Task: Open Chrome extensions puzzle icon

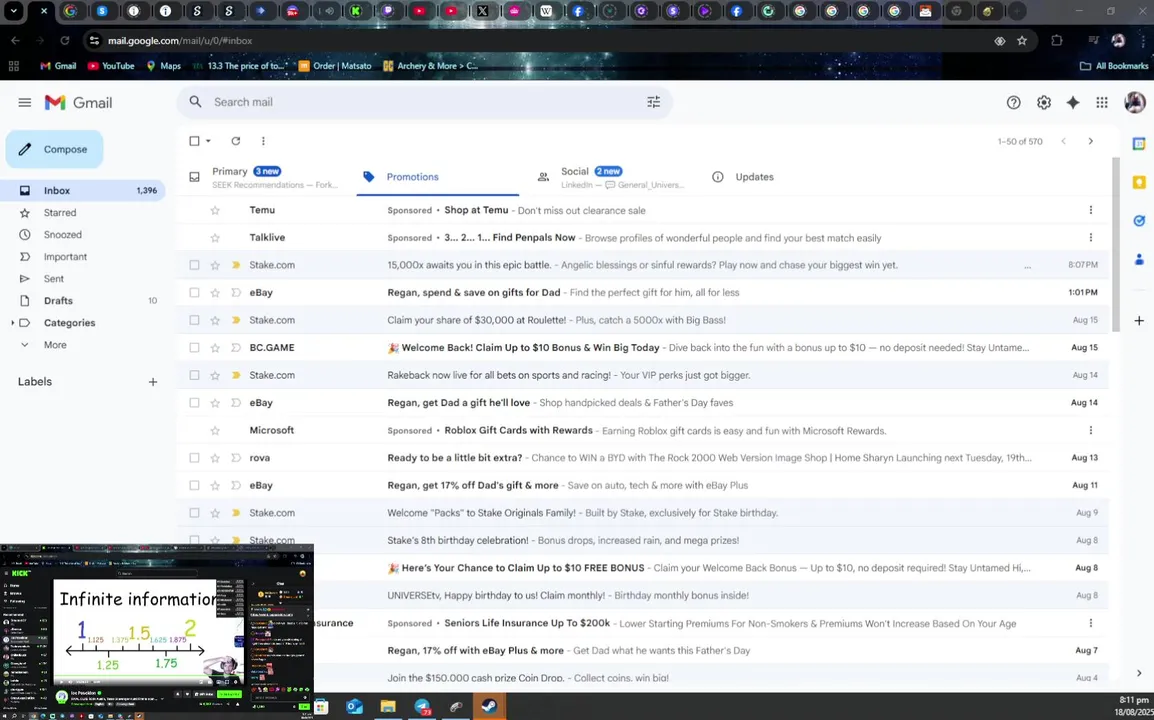Action: pos(1057,41)
